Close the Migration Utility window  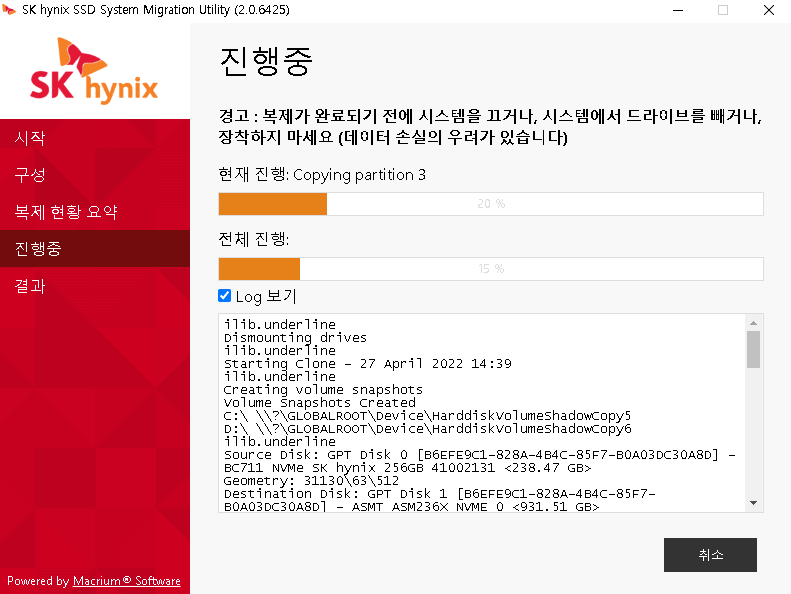click(769, 10)
